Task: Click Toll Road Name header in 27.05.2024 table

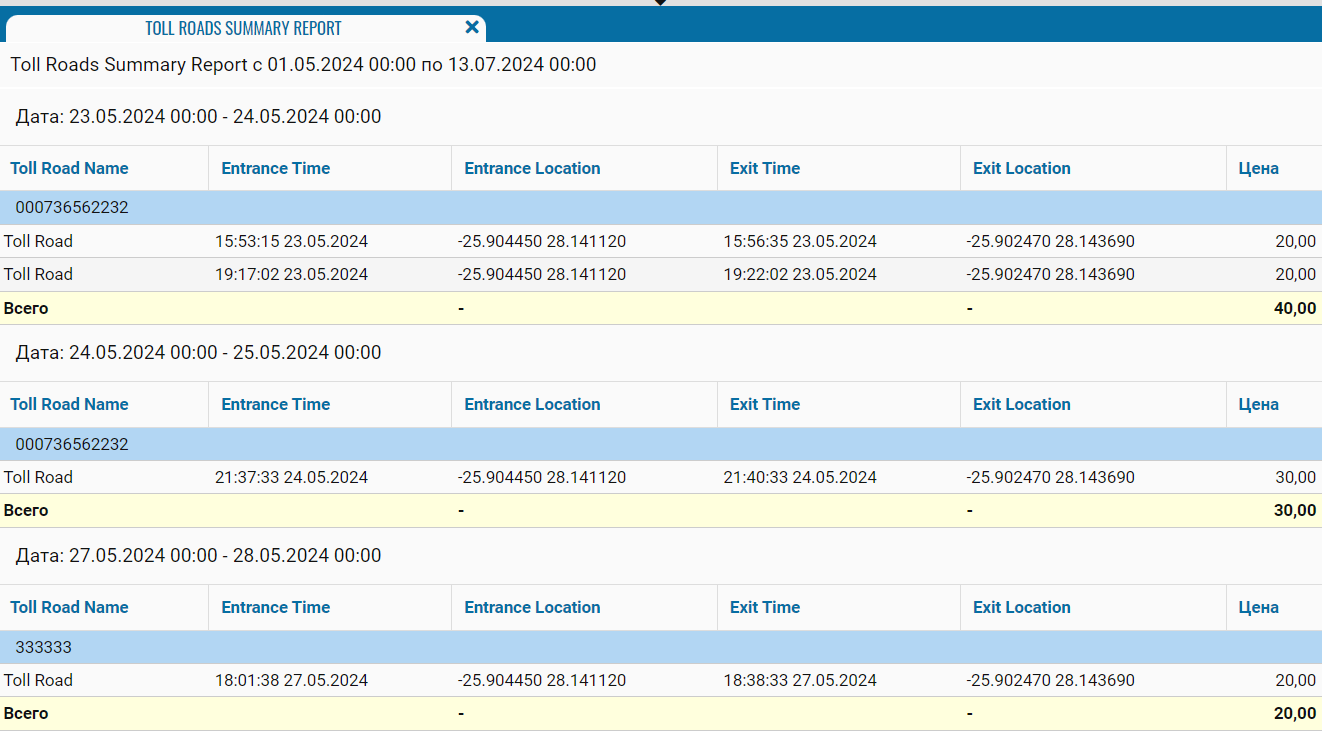Action: click(x=70, y=607)
